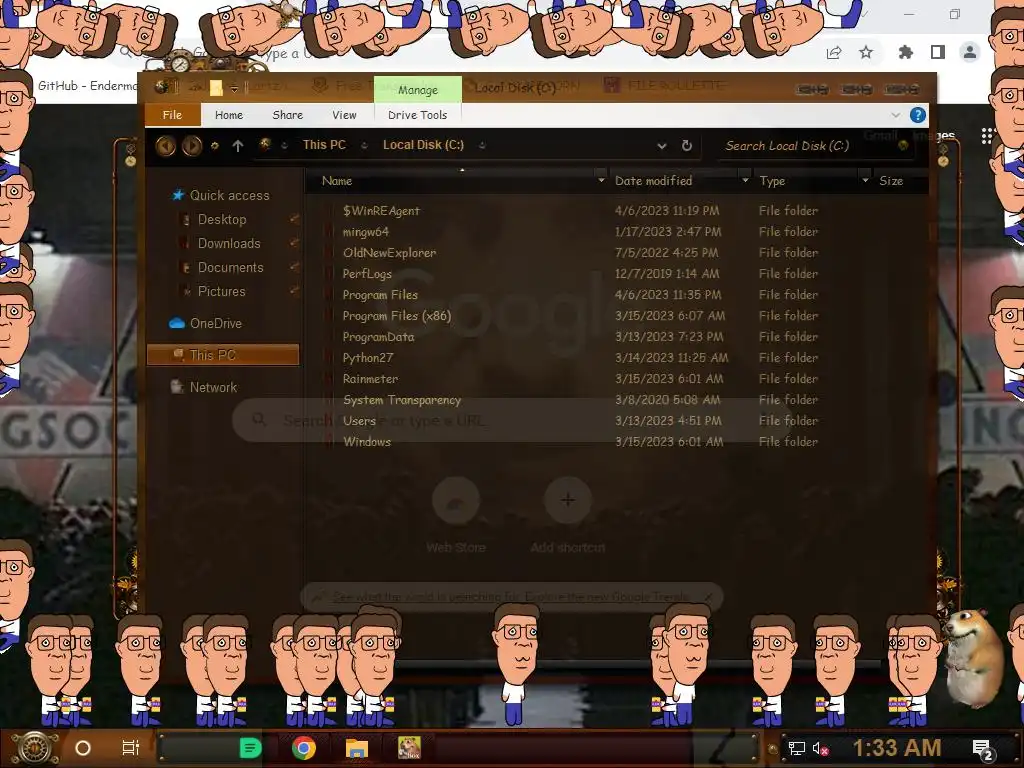Viewport: 1024px width, 768px height.
Task: Select the mingw64 folder
Action: 365,232
